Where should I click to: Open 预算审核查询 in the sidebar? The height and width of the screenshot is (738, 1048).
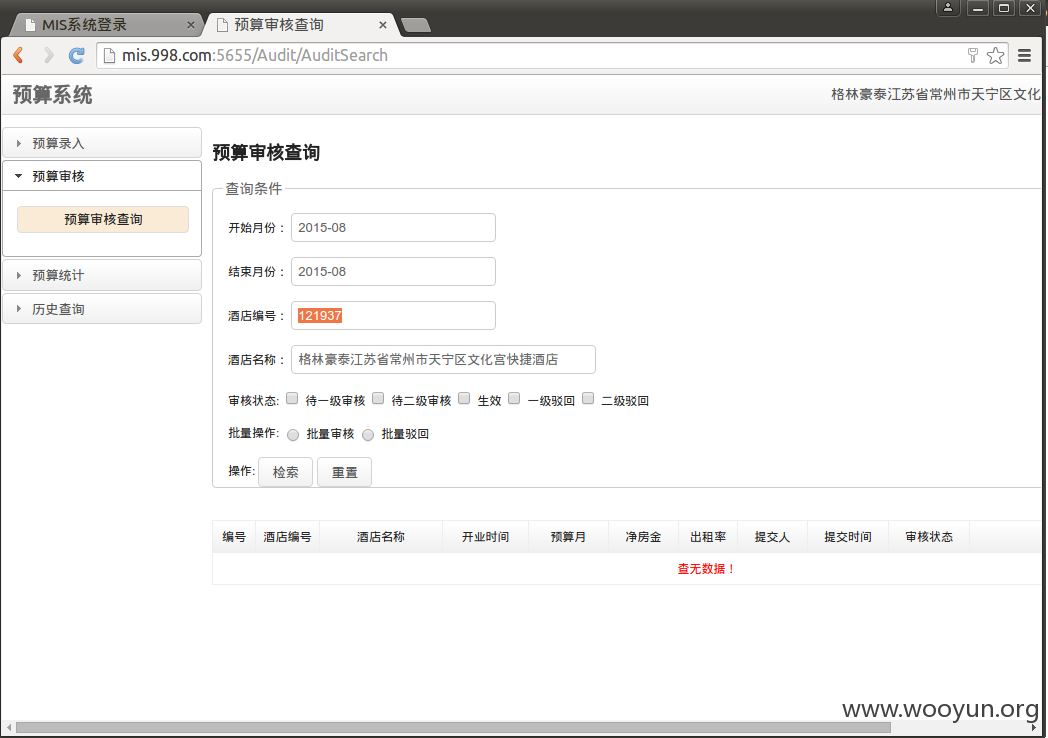click(x=103, y=219)
